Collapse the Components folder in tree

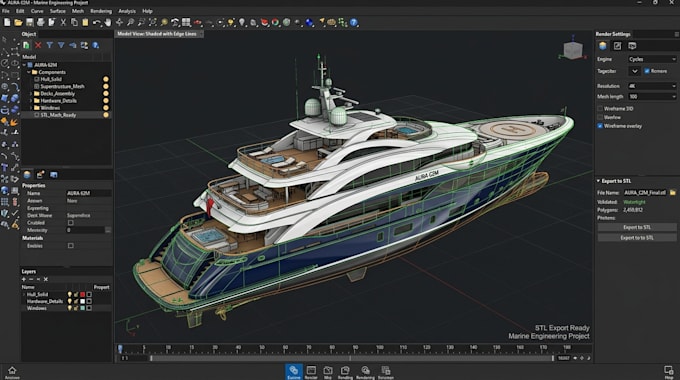click(29, 72)
